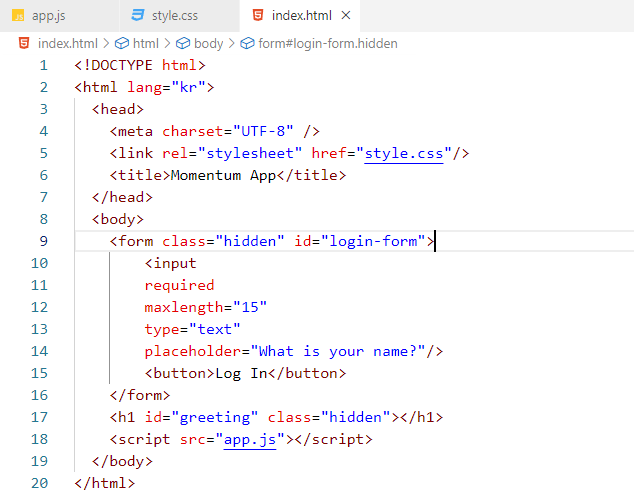
Task: Click the closing </head> tag
Action: click(x=123, y=198)
